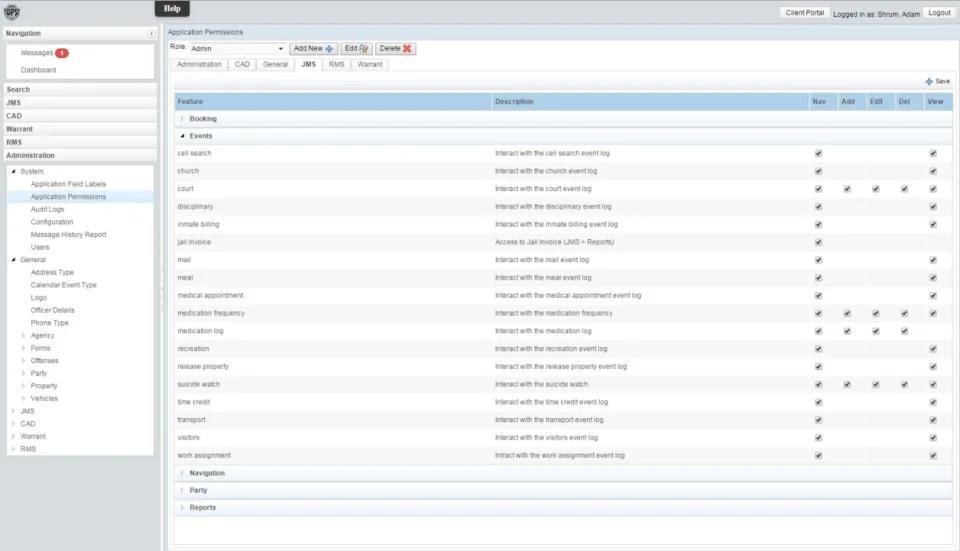Switch to the RMS permissions tab
Screen dimensions: 960x551
(336, 64)
